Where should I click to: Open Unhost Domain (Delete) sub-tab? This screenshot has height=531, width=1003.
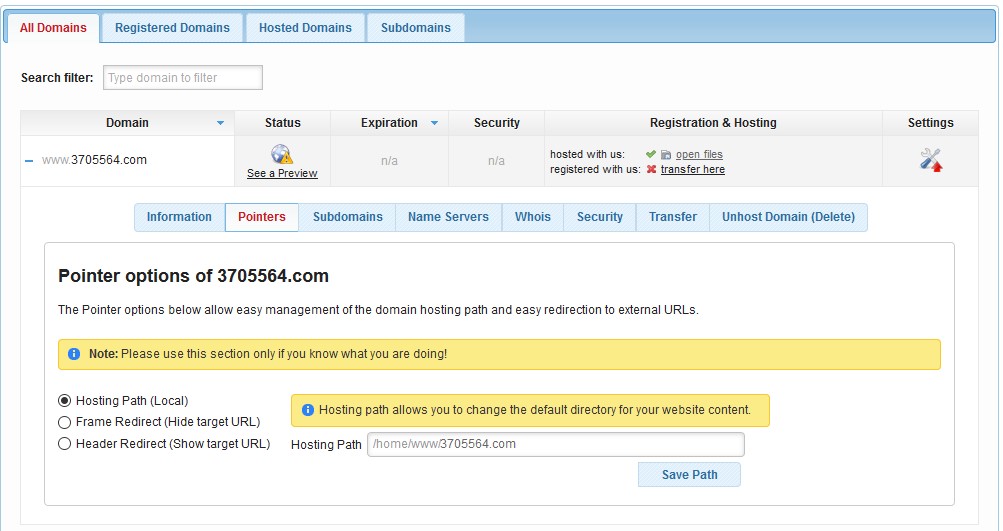pyautogui.click(x=788, y=217)
